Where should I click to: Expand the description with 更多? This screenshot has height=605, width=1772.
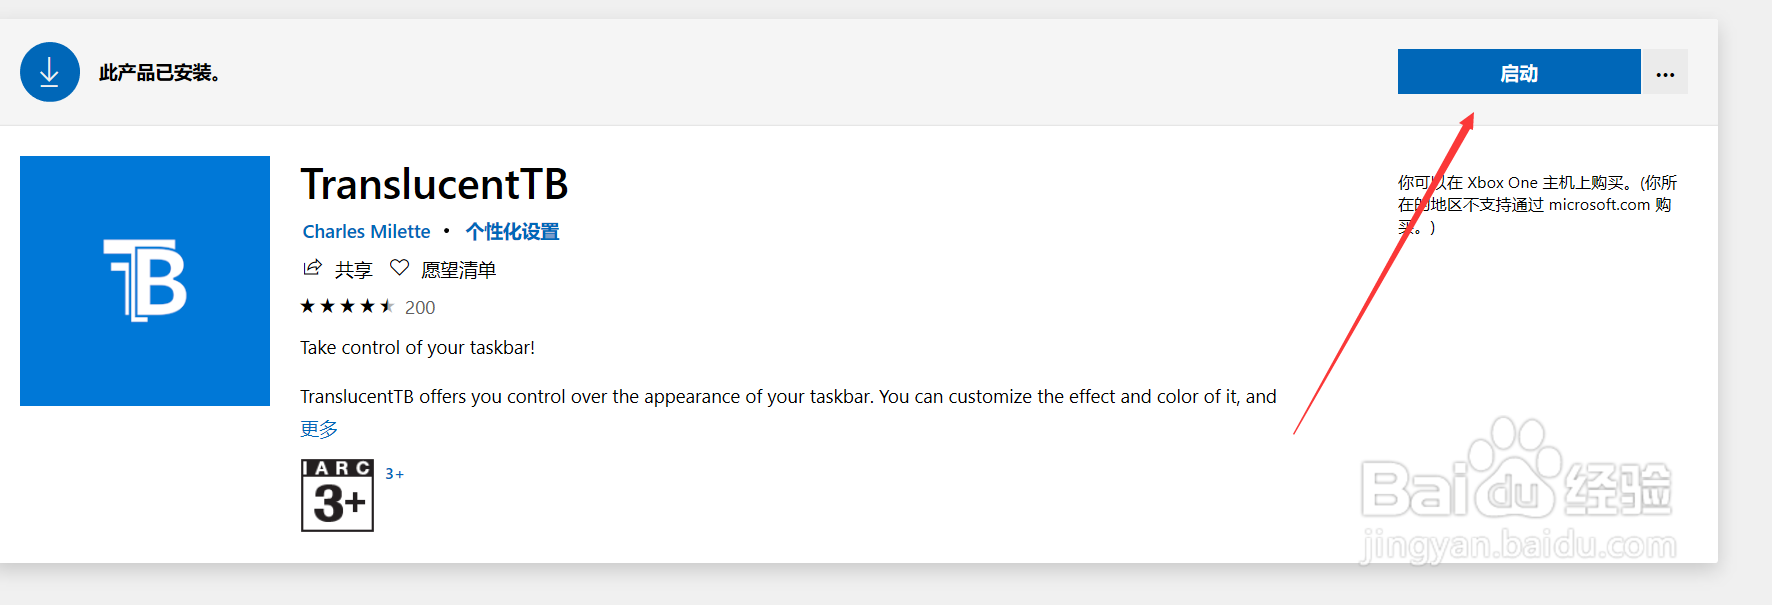click(x=319, y=429)
